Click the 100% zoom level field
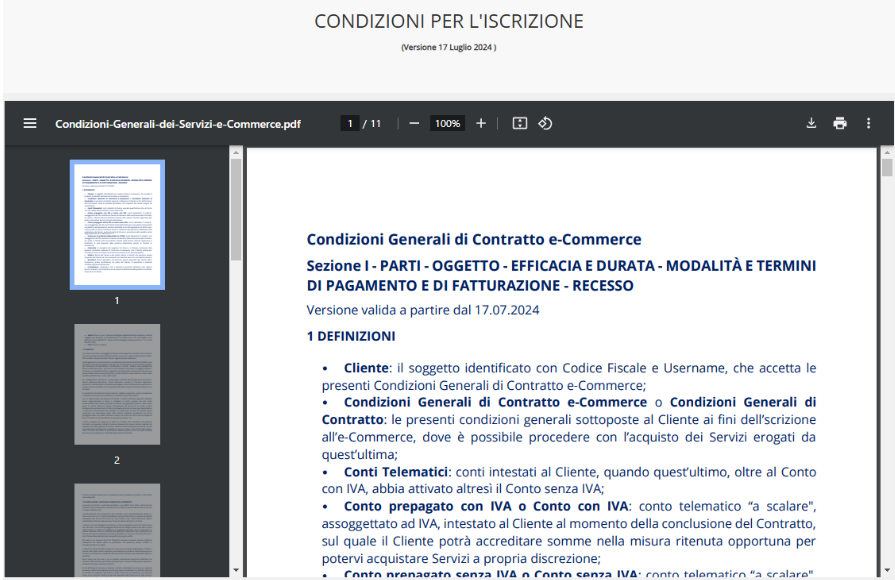 pos(447,123)
